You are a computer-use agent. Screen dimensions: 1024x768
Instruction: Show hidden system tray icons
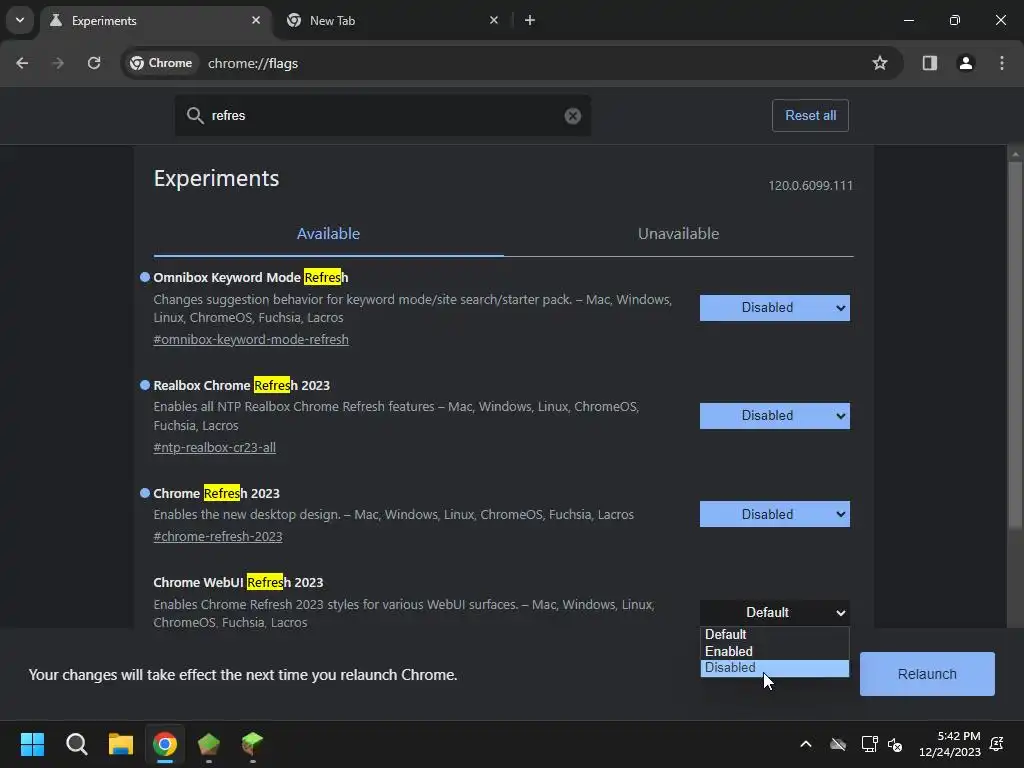click(x=806, y=744)
